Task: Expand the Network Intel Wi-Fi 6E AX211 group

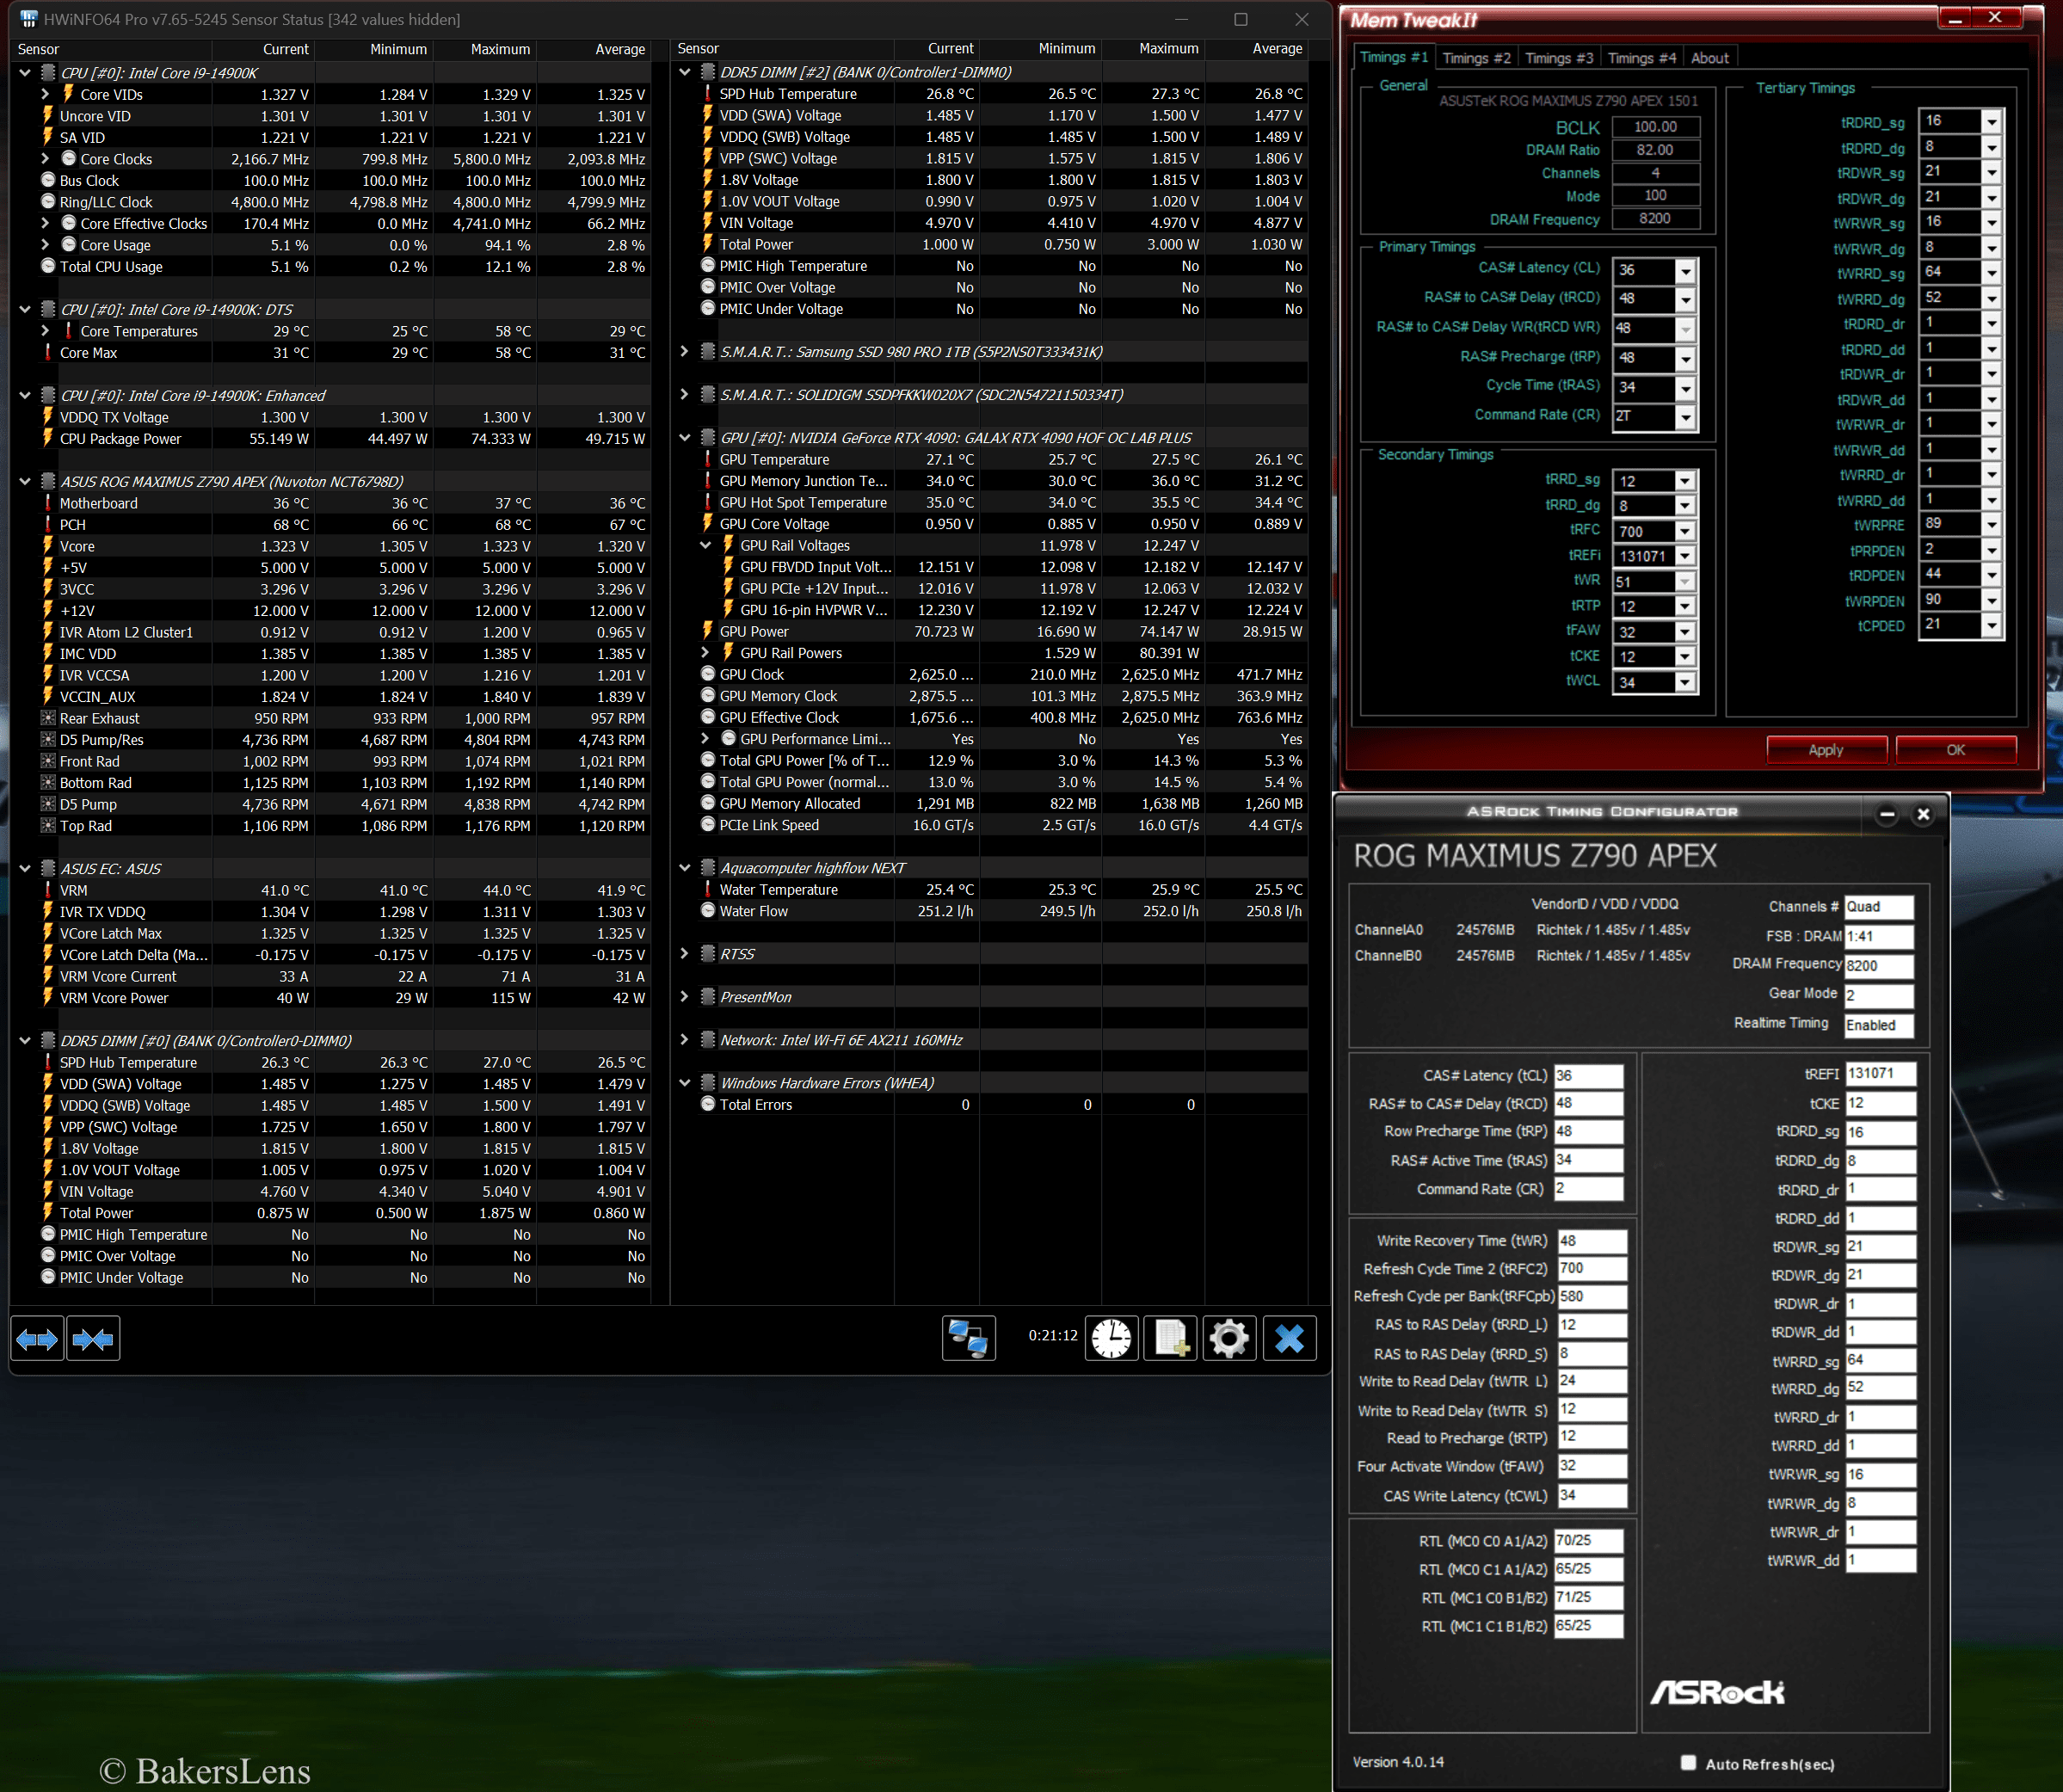Action: pyautogui.click(x=684, y=1040)
